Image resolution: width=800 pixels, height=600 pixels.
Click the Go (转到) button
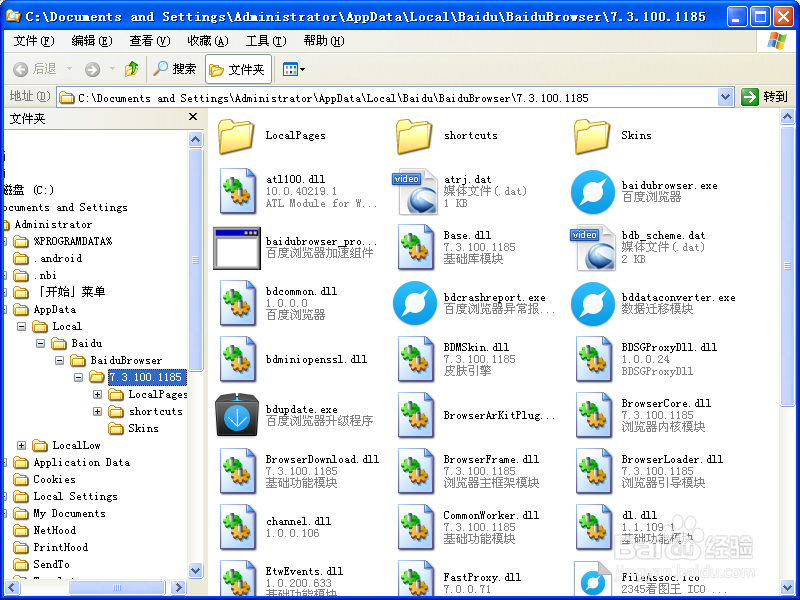click(765, 96)
